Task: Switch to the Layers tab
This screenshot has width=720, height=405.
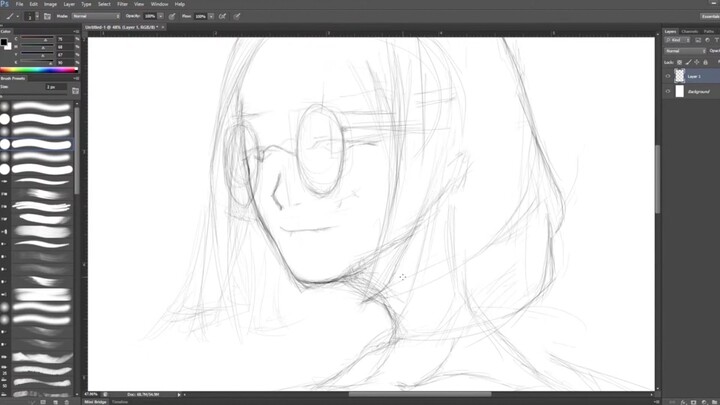Action: 670,31
